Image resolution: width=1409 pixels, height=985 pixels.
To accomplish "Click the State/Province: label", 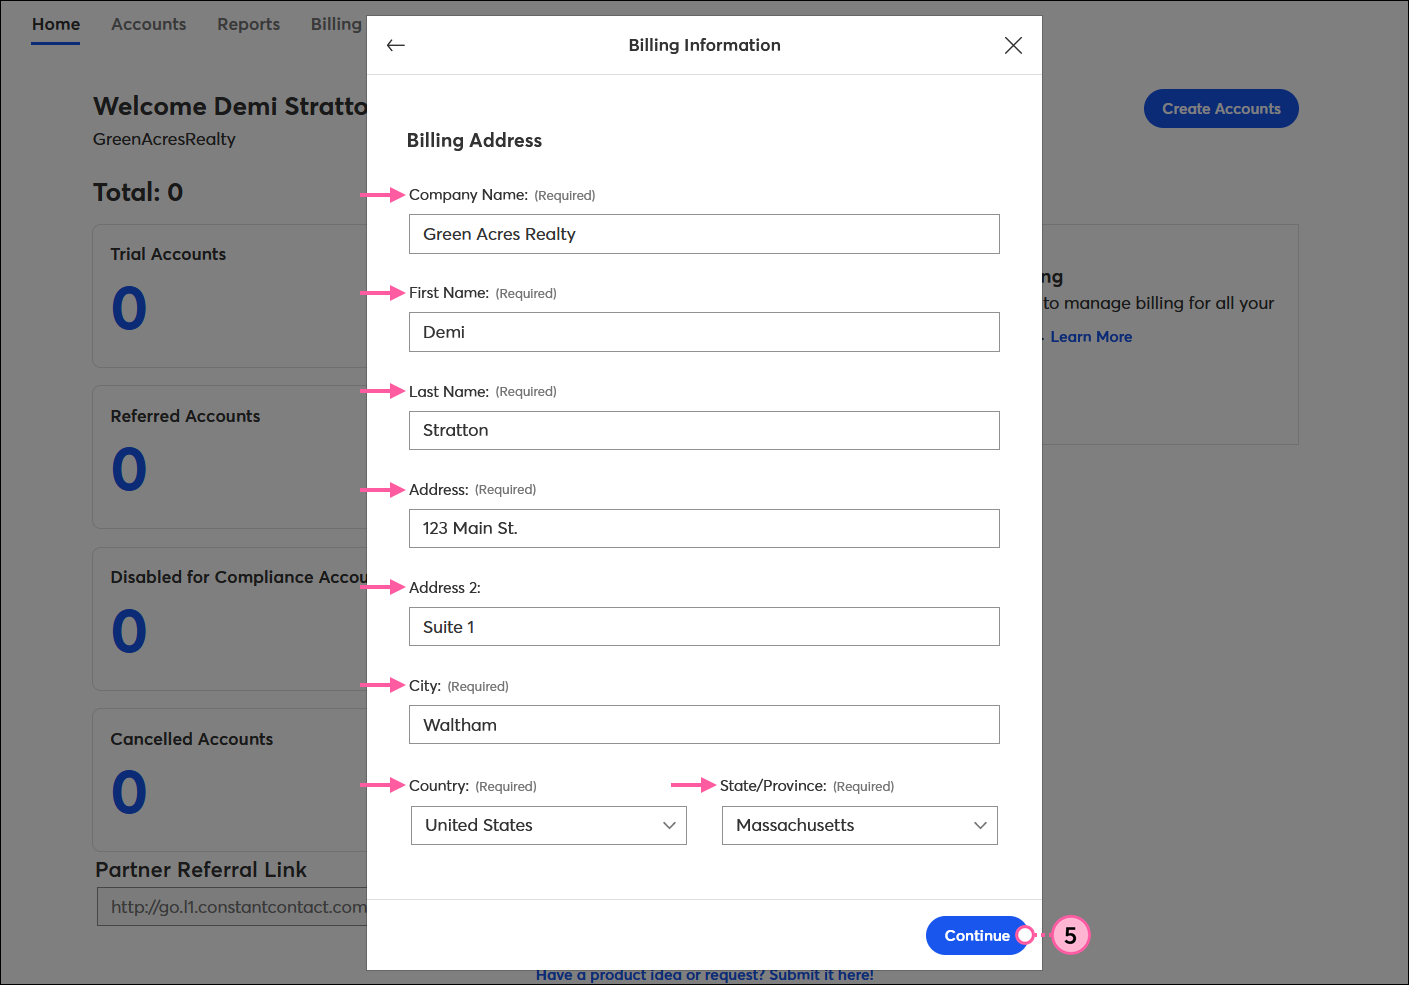I will 773,786.
